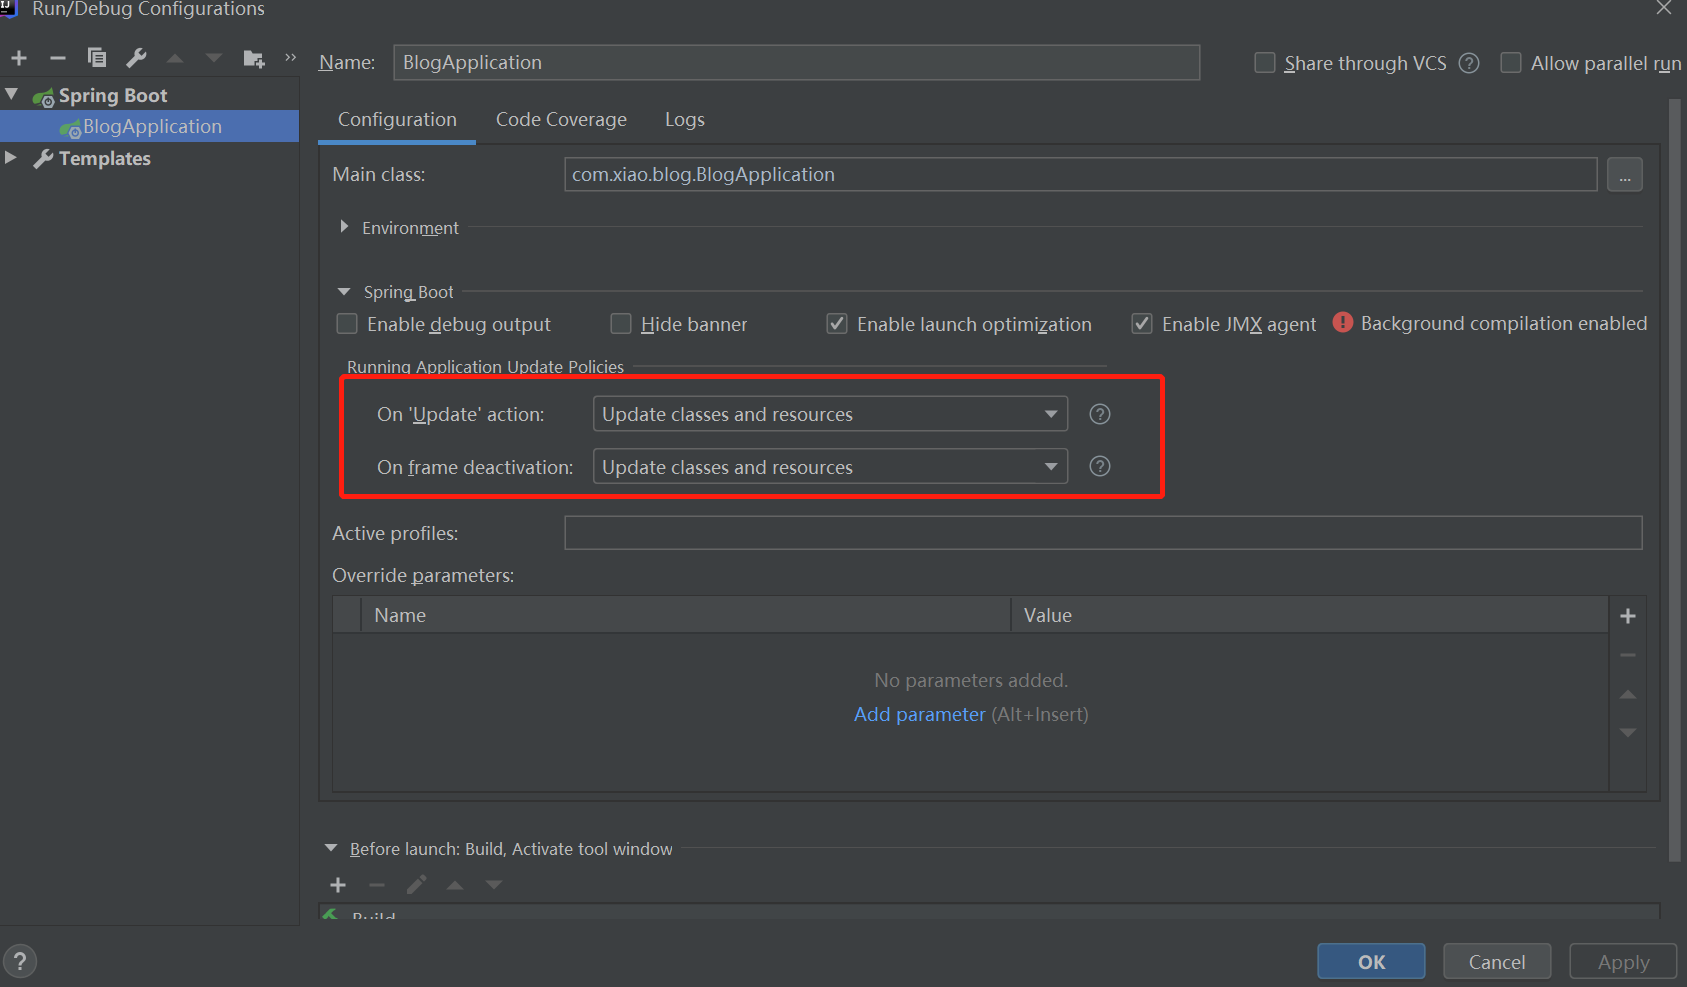Switch to Code Coverage tab
The image size is (1687, 987).
point(561,120)
